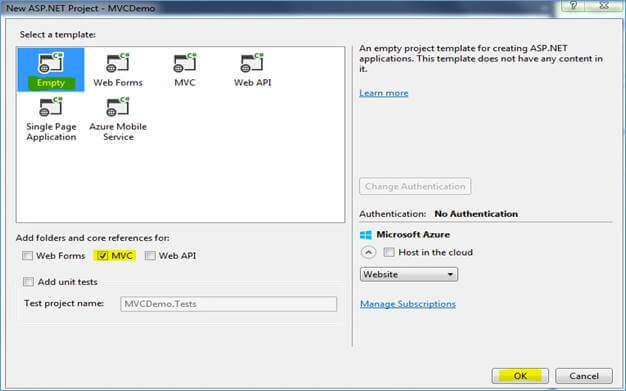Confirm with the OK button

point(520,376)
